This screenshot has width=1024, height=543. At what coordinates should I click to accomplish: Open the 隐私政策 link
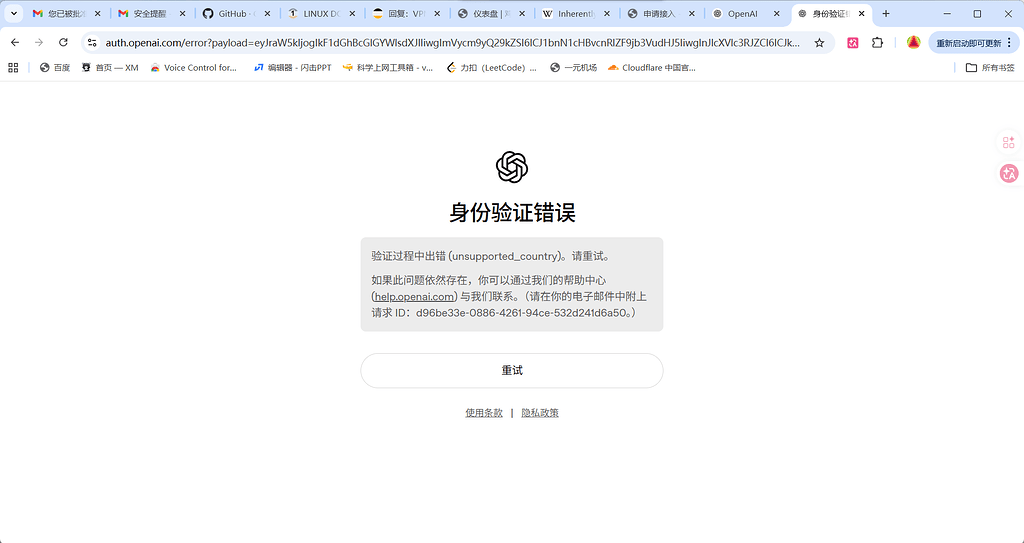pyautogui.click(x=540, y=413)
